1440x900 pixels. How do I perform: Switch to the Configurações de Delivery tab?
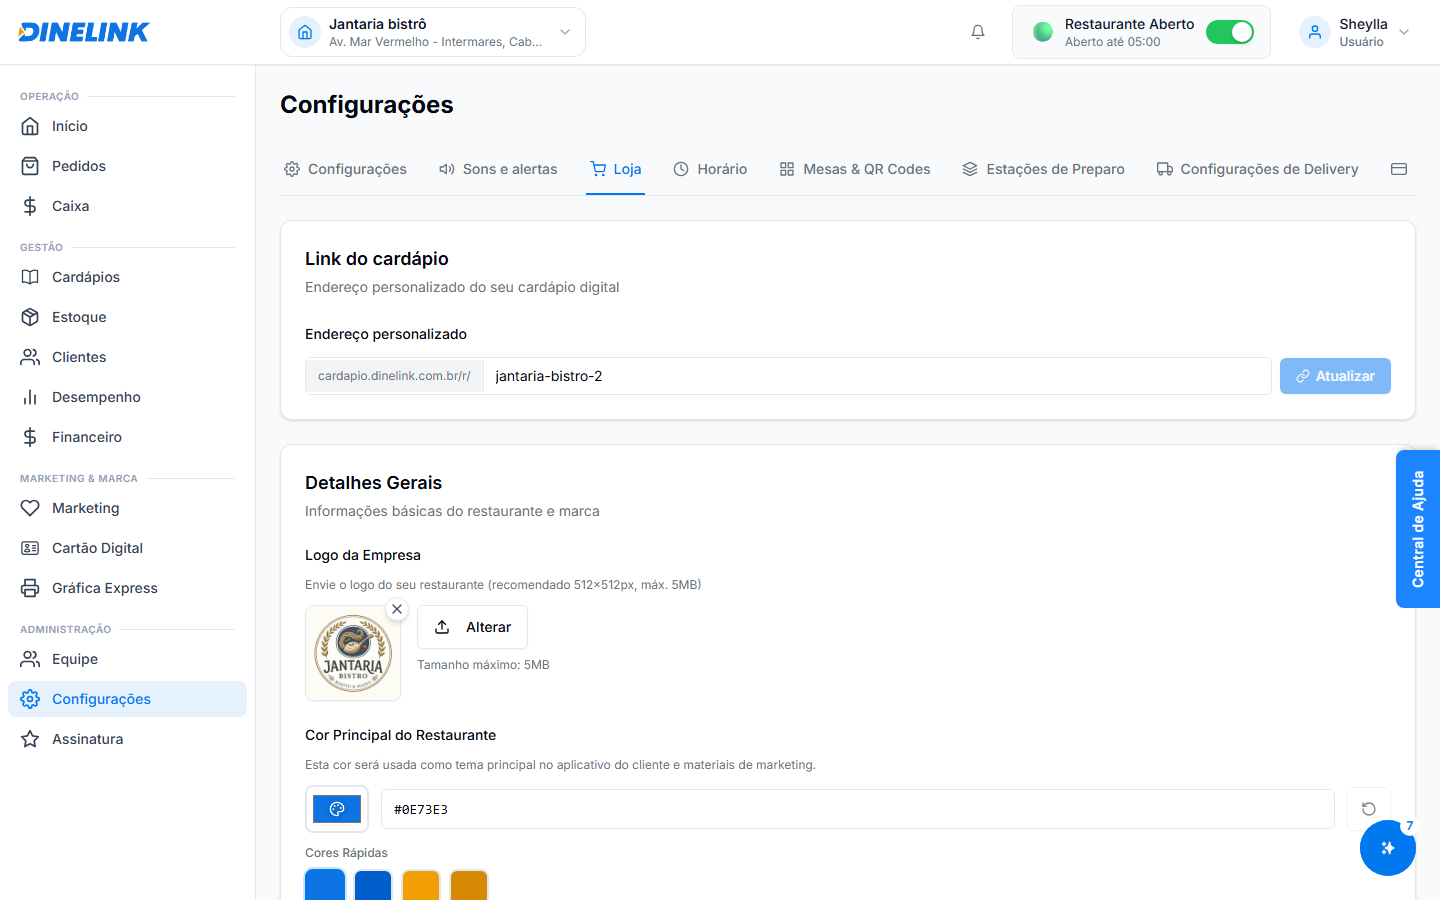pos(1257,169)
